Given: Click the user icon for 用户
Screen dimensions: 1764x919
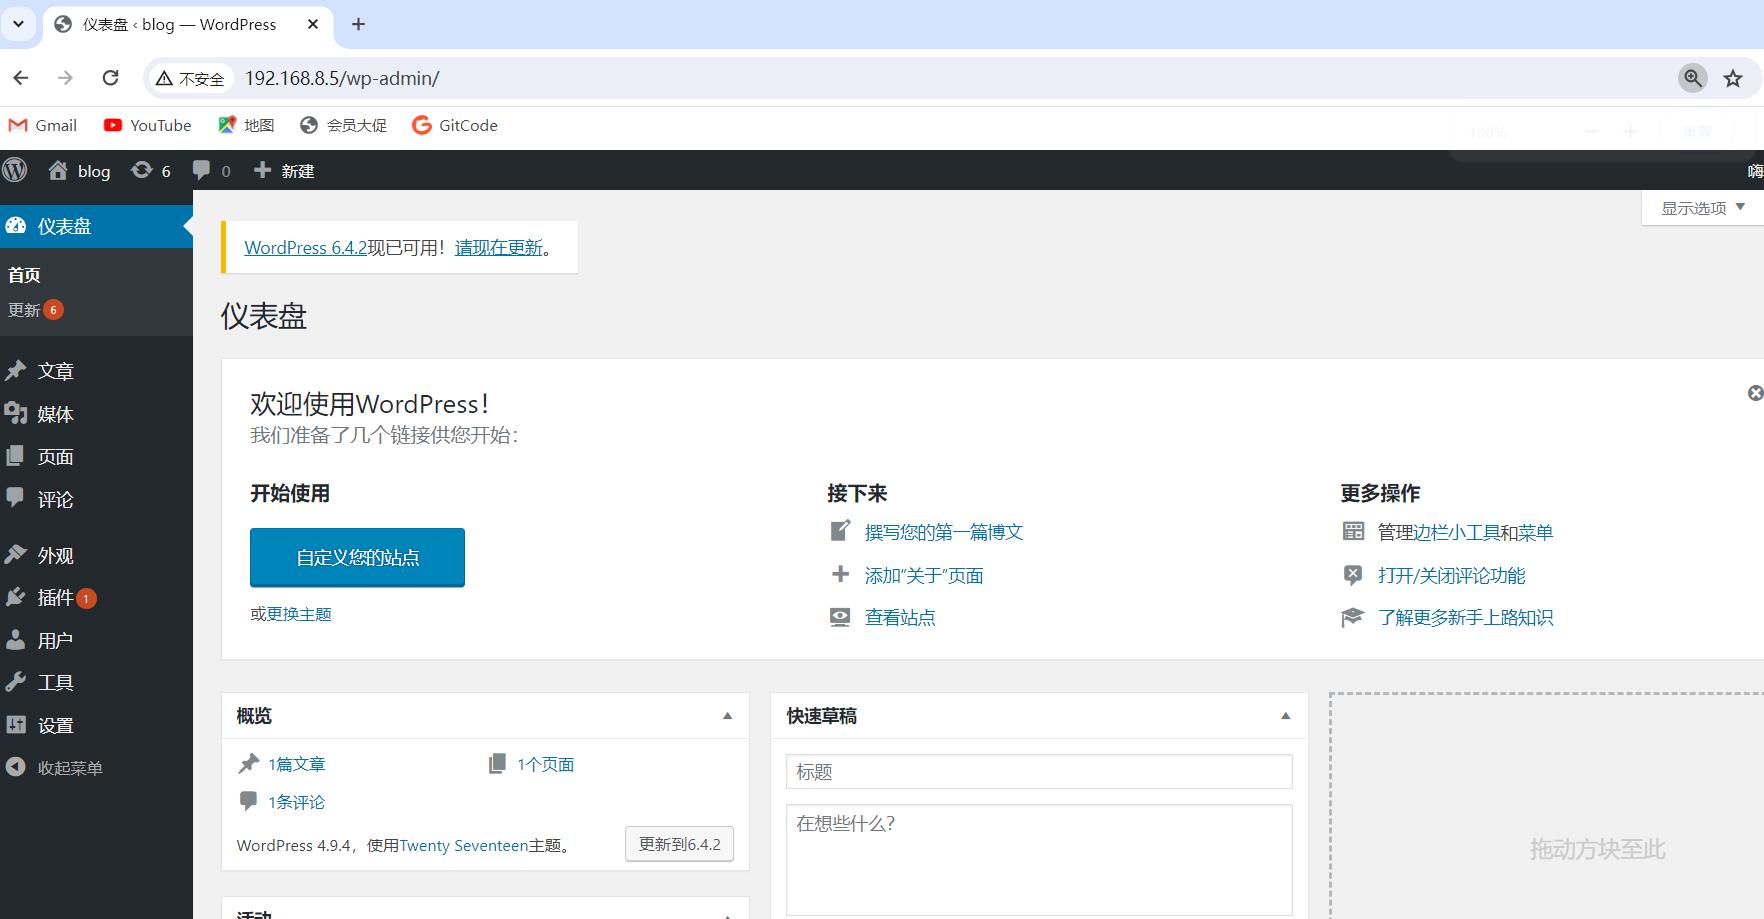Looking at the screenshot, I should [x=16, y=639].
